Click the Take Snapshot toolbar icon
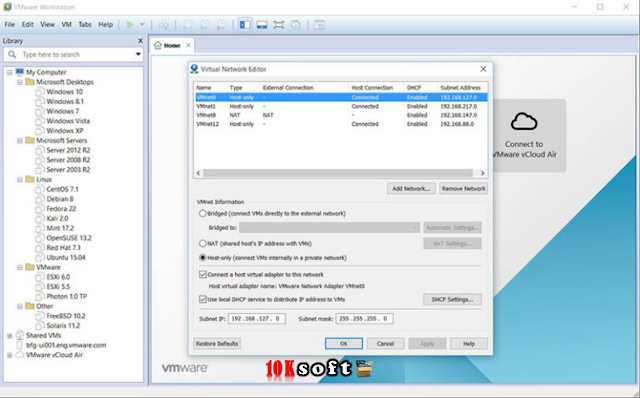Image resolution: width=640 pixels, height=398 pixels. [x=188, y=25]
